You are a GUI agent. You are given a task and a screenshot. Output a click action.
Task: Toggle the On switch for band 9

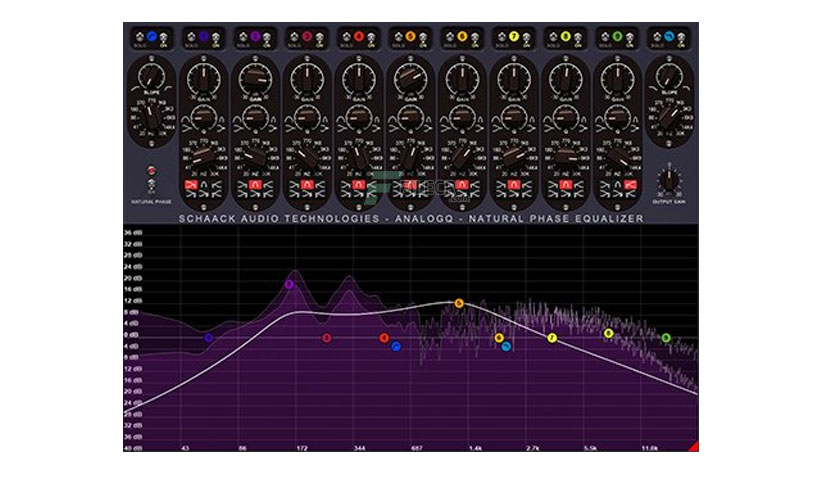(x=629, y=38)
